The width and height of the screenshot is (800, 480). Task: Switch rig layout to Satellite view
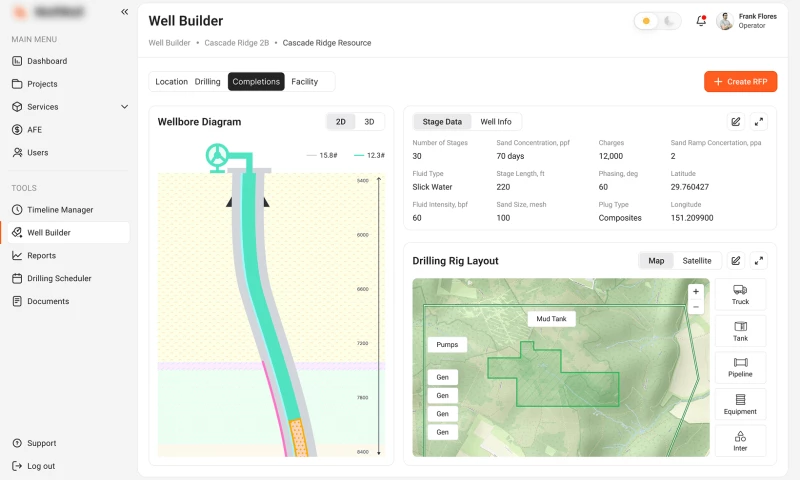click(x=697, y=261)
